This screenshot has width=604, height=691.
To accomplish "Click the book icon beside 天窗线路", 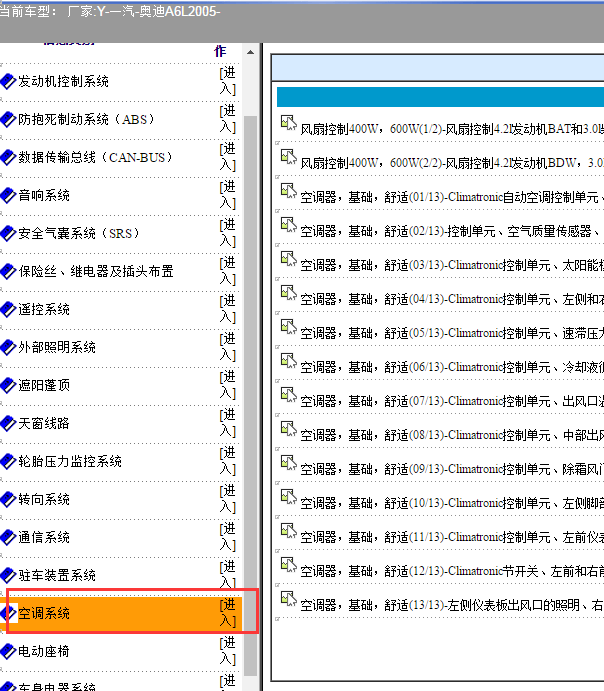I will pos(8,423).
